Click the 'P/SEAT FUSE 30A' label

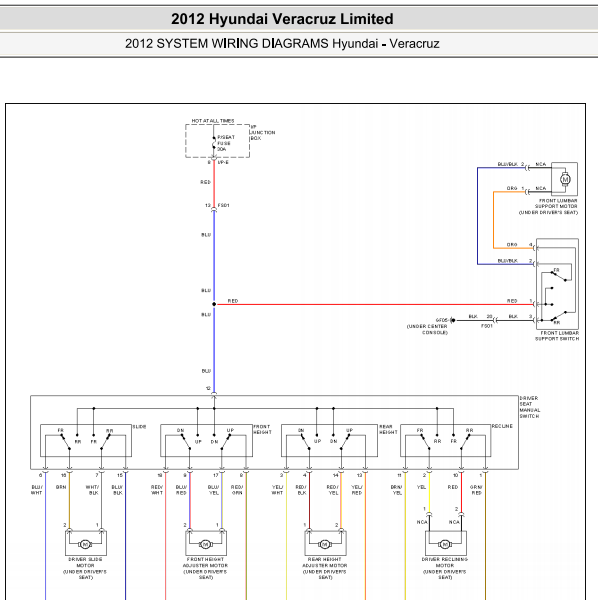(226, 143)
